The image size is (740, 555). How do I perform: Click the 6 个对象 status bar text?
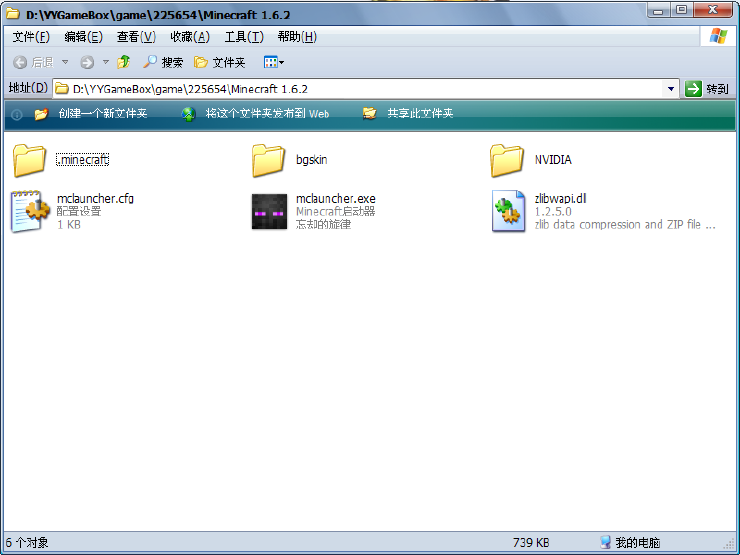tap(27, 543)
